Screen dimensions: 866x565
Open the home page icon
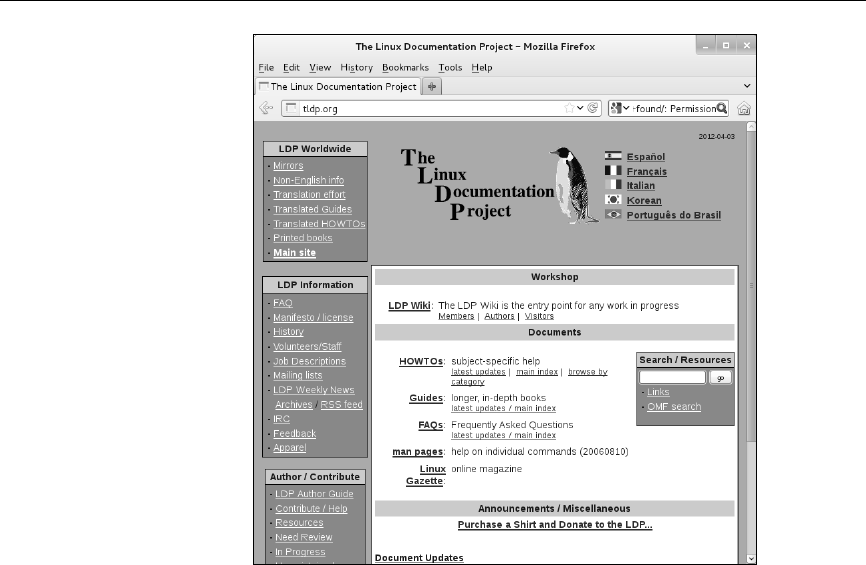point(743,108)
